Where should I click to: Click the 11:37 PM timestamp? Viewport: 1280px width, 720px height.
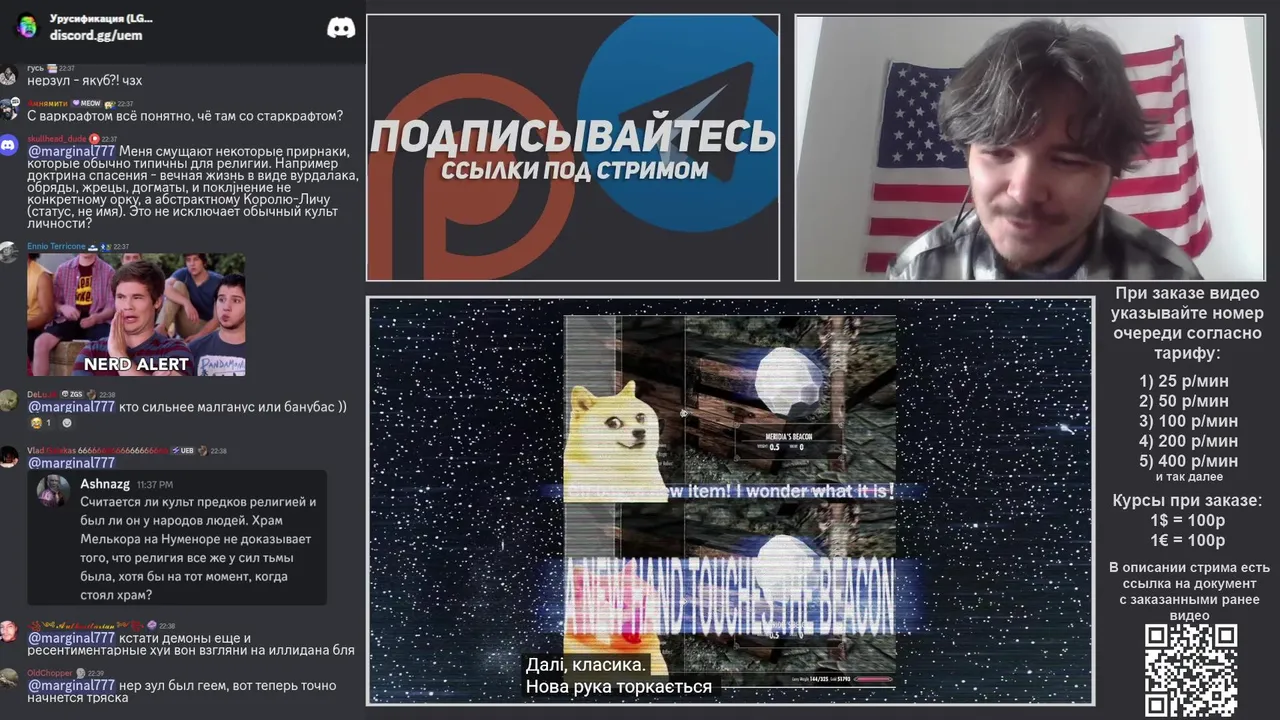155,485
